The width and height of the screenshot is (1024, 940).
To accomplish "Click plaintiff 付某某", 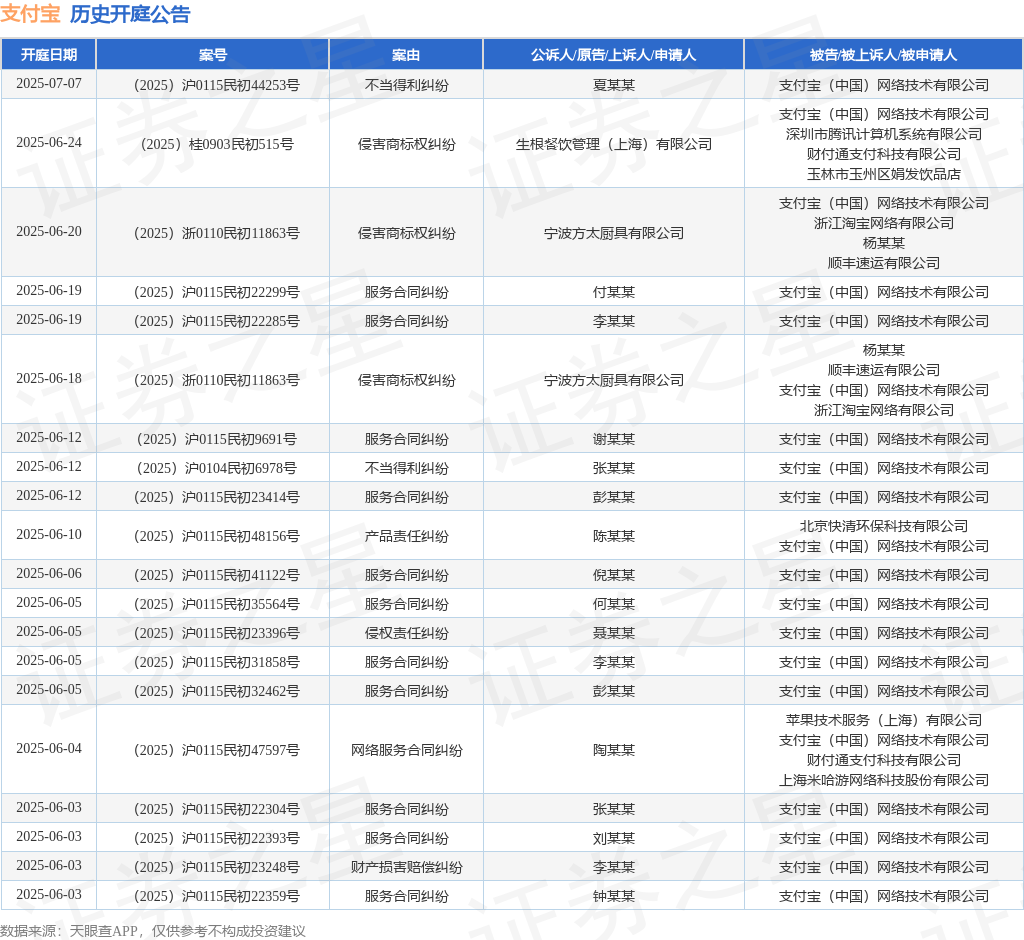I will pyautogui.click(x=614, y=292).
